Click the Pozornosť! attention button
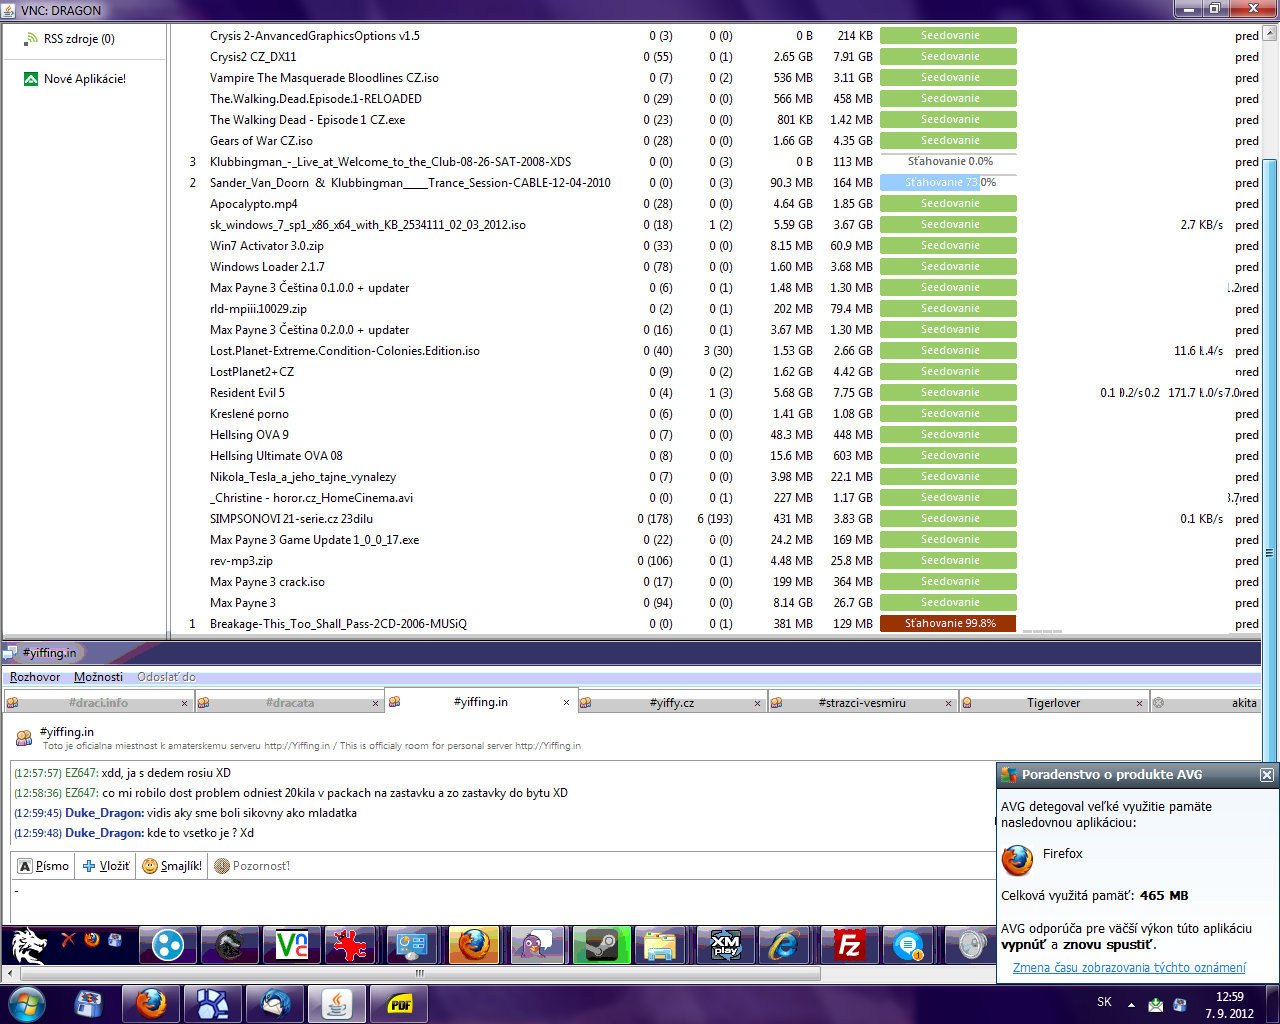The width and height of the screenshot is (1280, 1024). 252,866
